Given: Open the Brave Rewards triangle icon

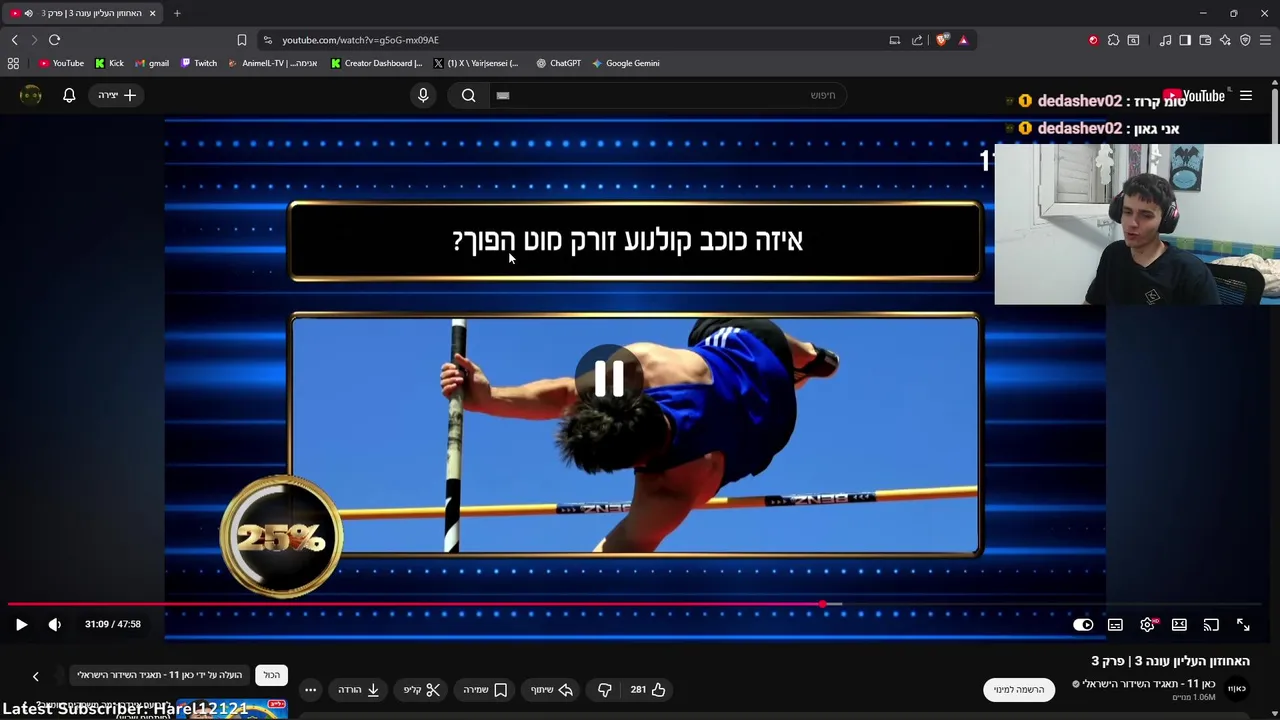Looking at the screenshot, I should coord(963,40).
